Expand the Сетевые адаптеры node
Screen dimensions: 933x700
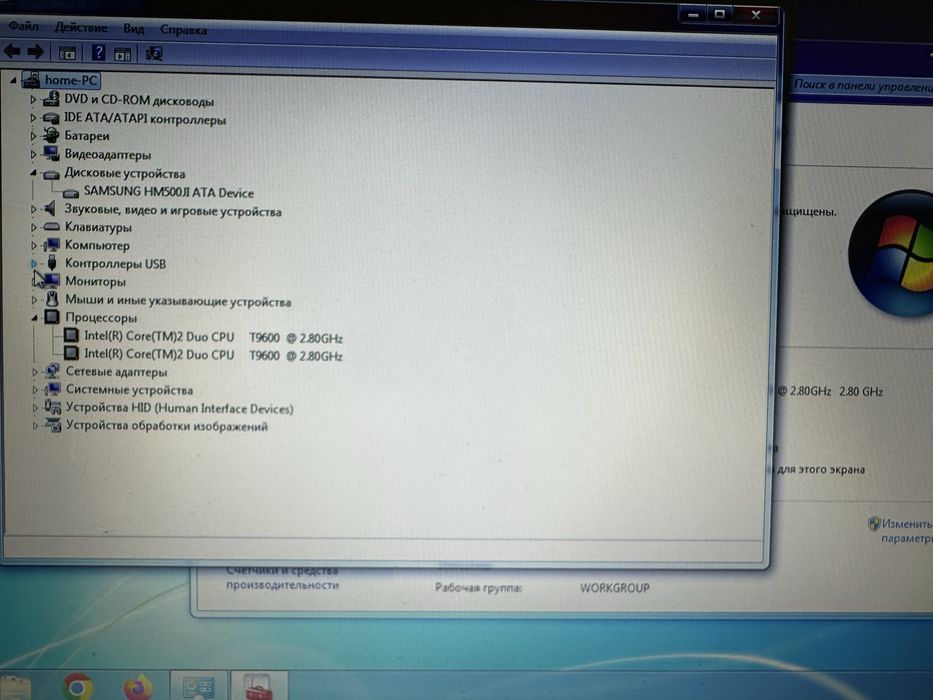(35, 371)
